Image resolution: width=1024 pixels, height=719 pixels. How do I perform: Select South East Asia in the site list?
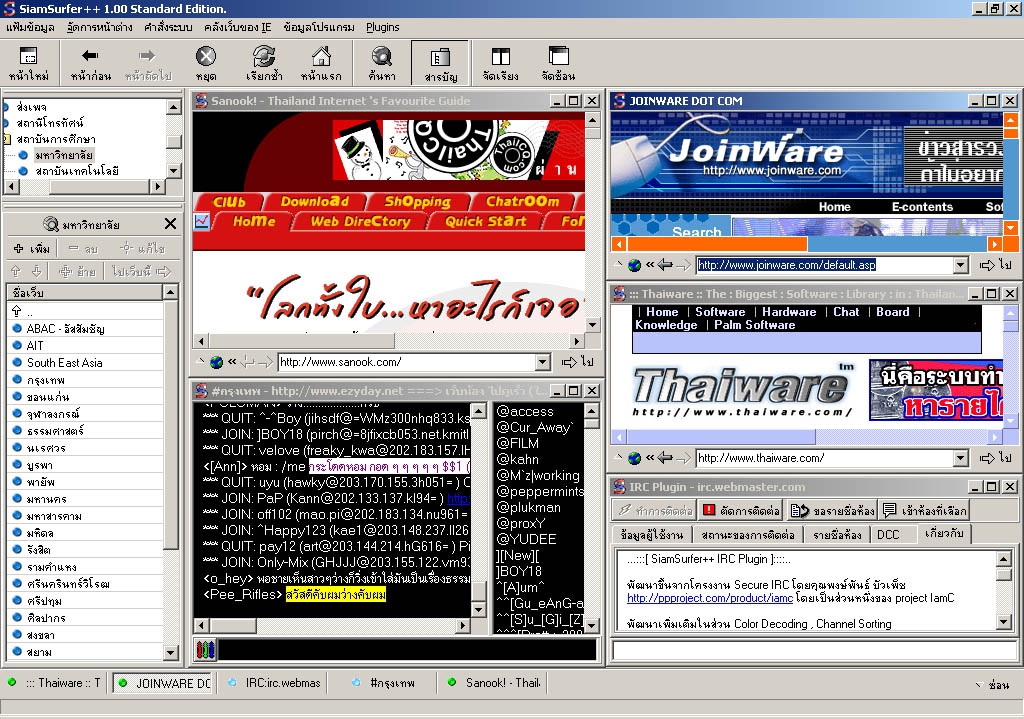64,362
